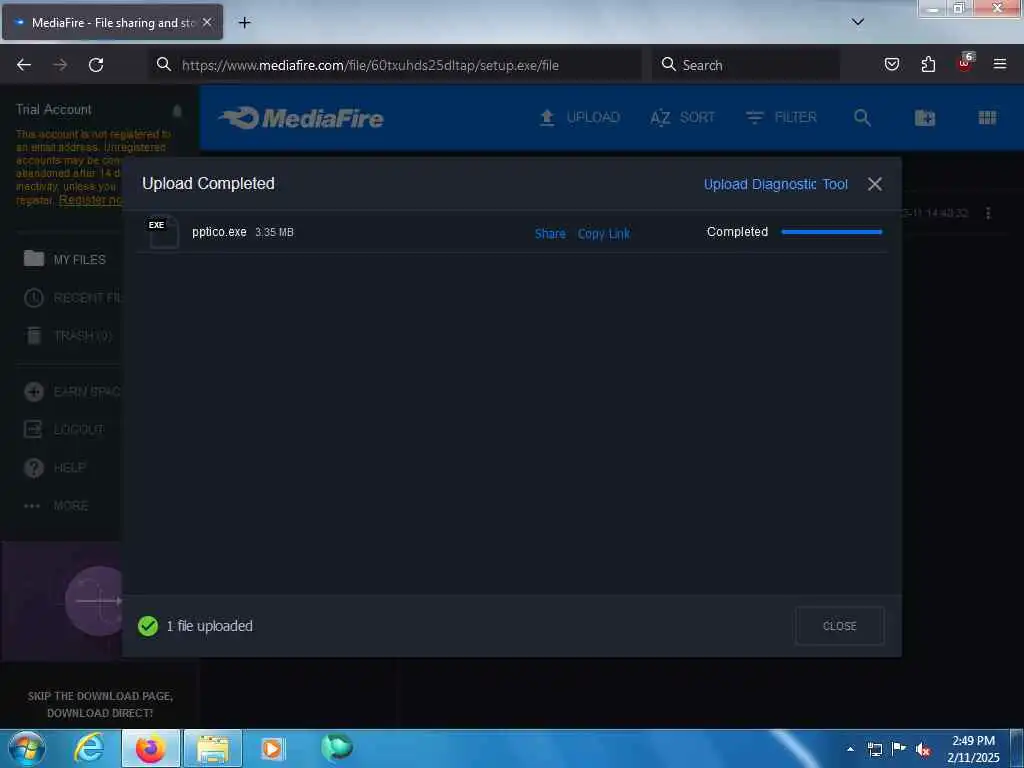Click the browser back arrow
Screen dimensions: 1024x768
tap(24, 65)
